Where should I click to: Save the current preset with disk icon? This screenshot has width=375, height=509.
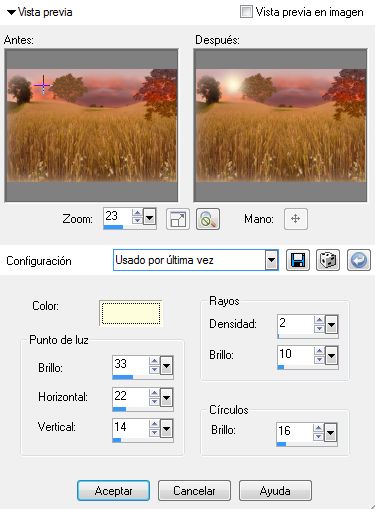pyautogui.click(x=298, y=260)
